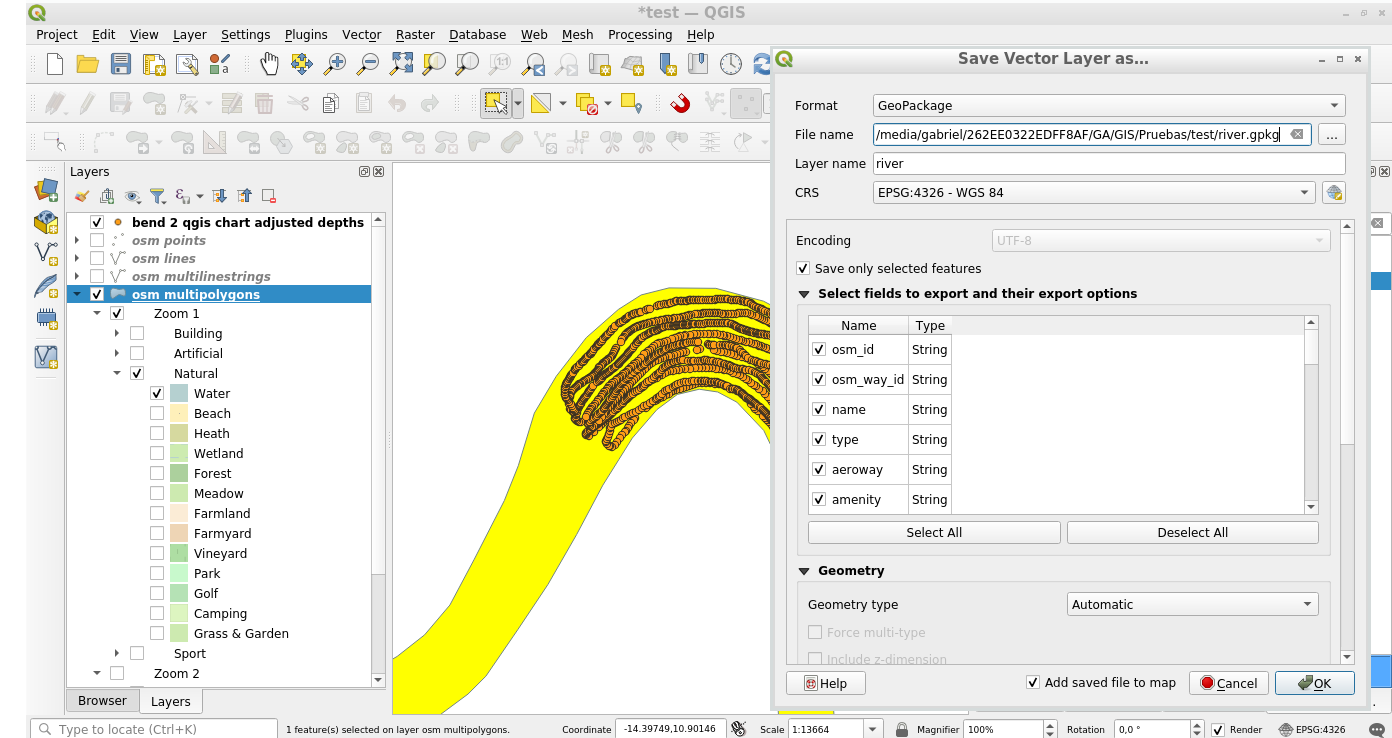Open Manage Map Themes eye icon

pyautogui.click(x=132, y=196)
